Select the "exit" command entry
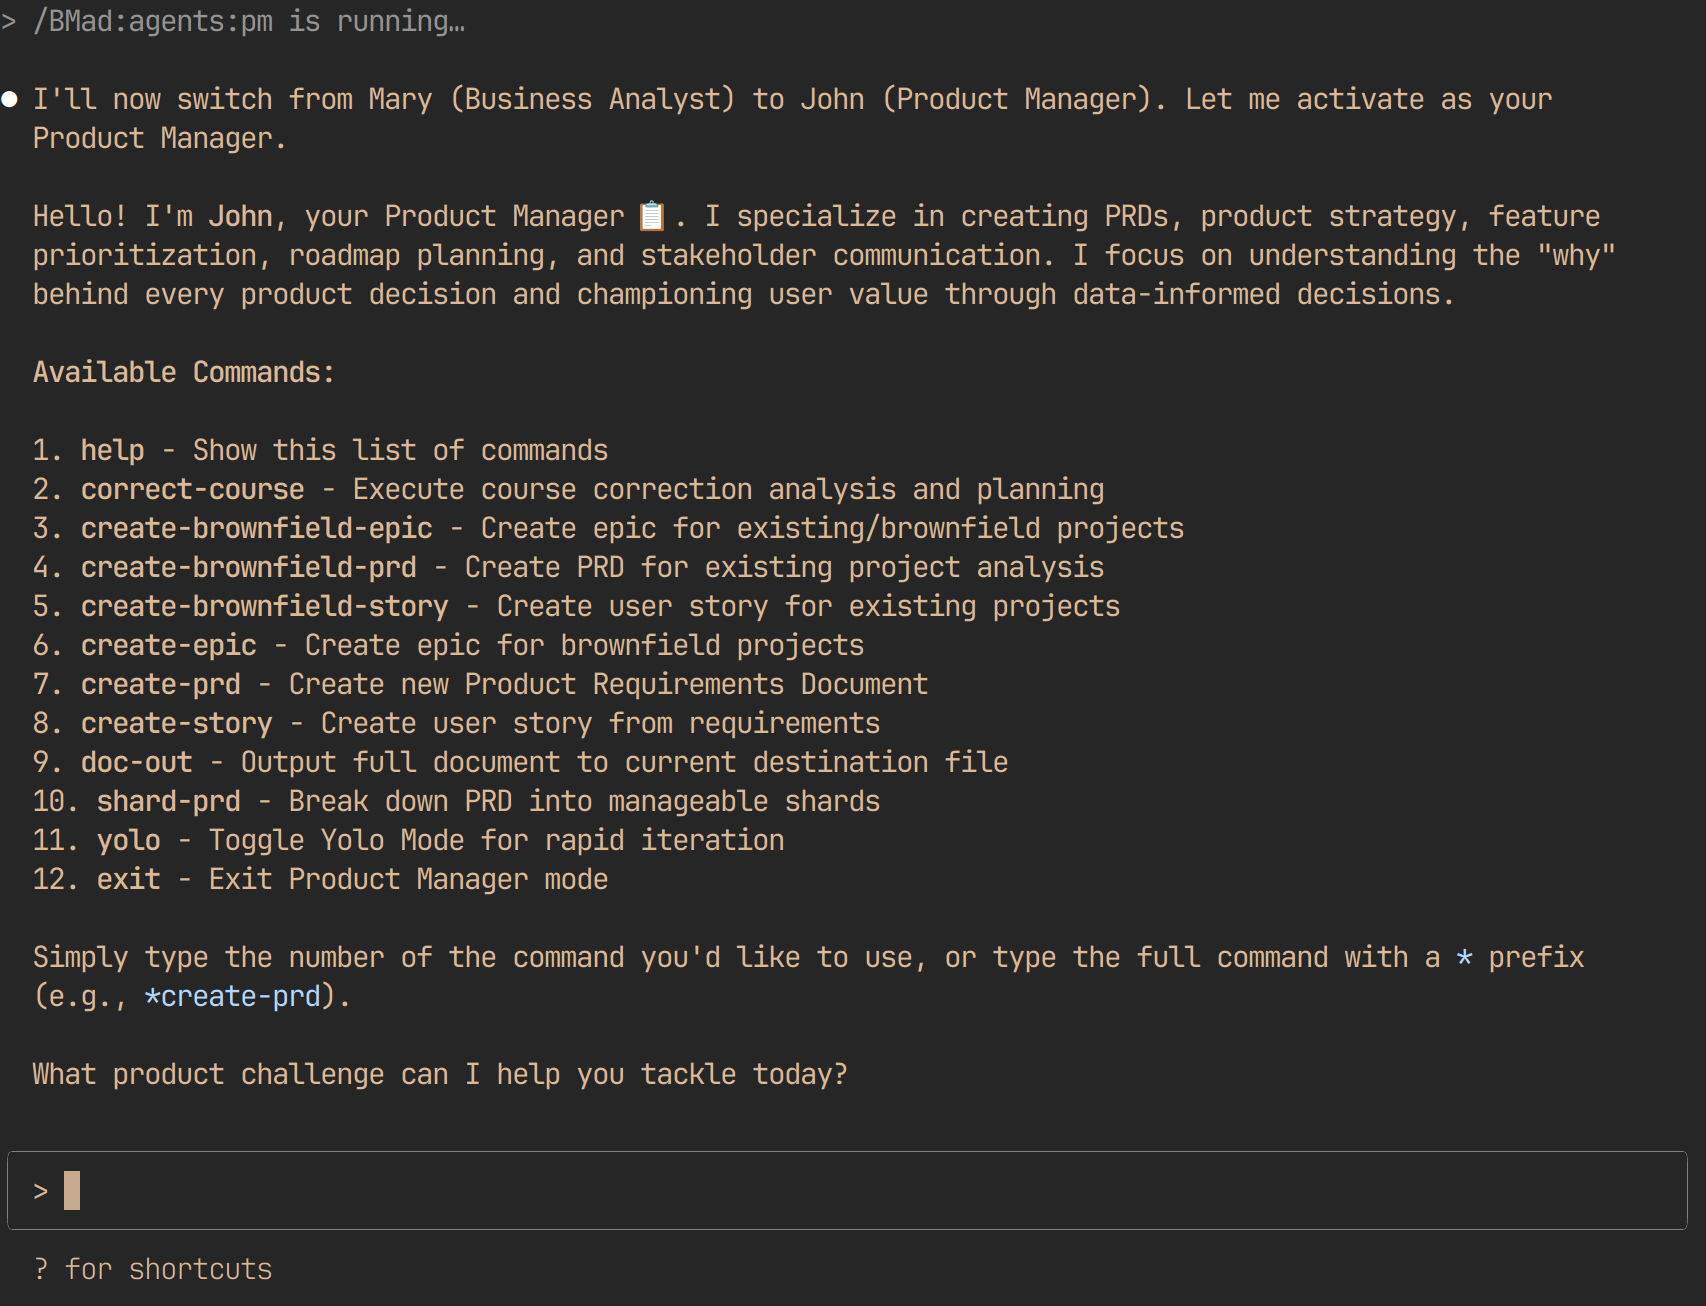 point(129,879)
